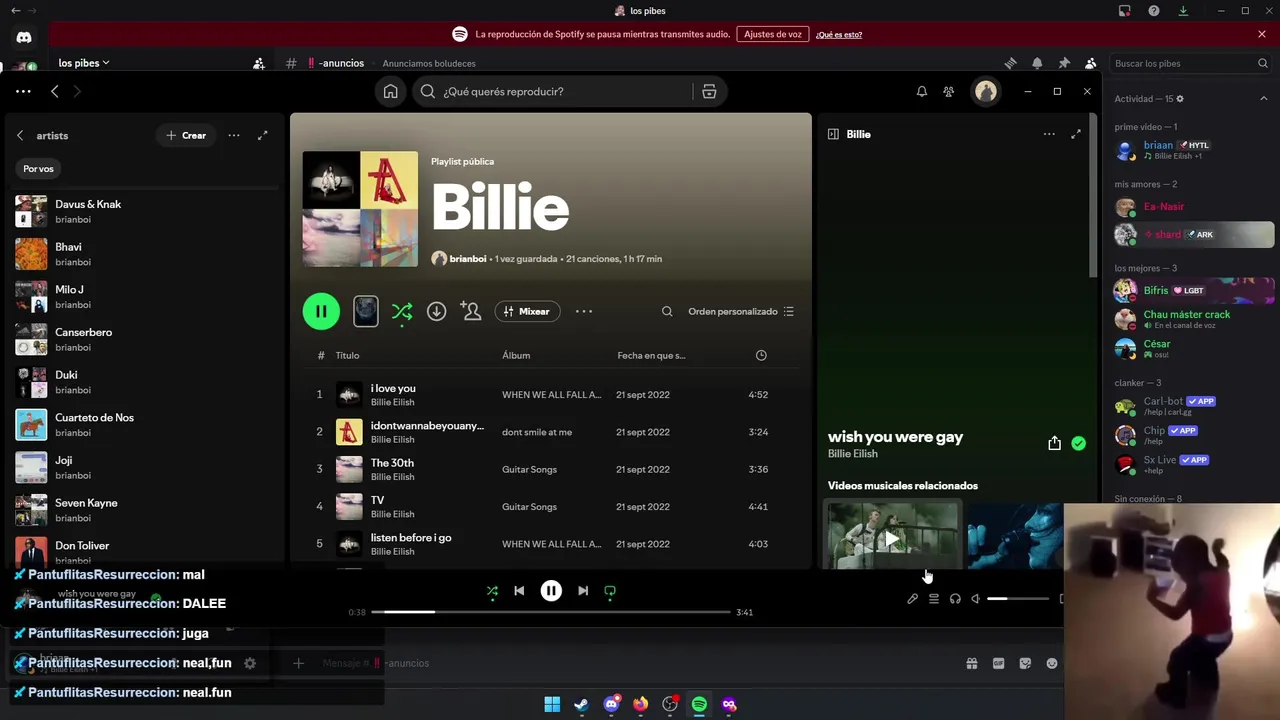Mute Spotify volume with the speaker icon
This screenshot has width=1280, height=720.
[976, 599]
